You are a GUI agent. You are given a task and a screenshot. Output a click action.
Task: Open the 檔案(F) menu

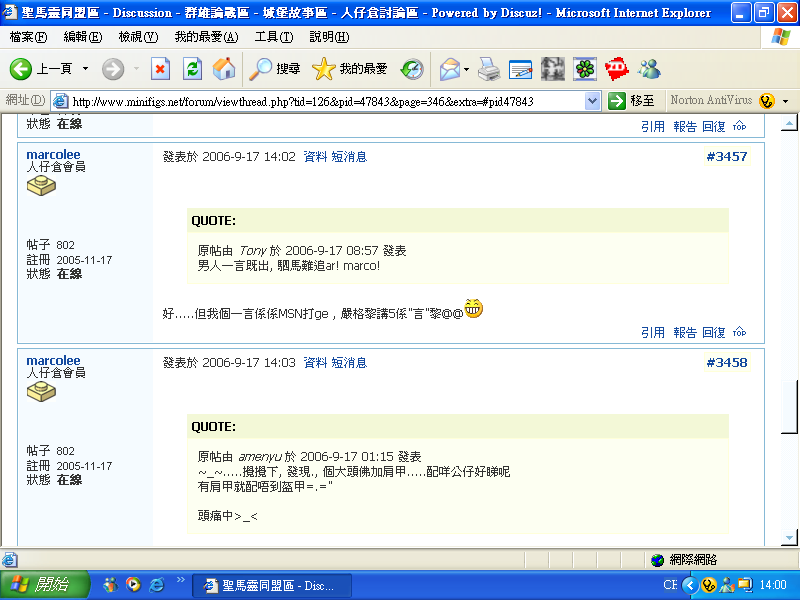[29, 37]
